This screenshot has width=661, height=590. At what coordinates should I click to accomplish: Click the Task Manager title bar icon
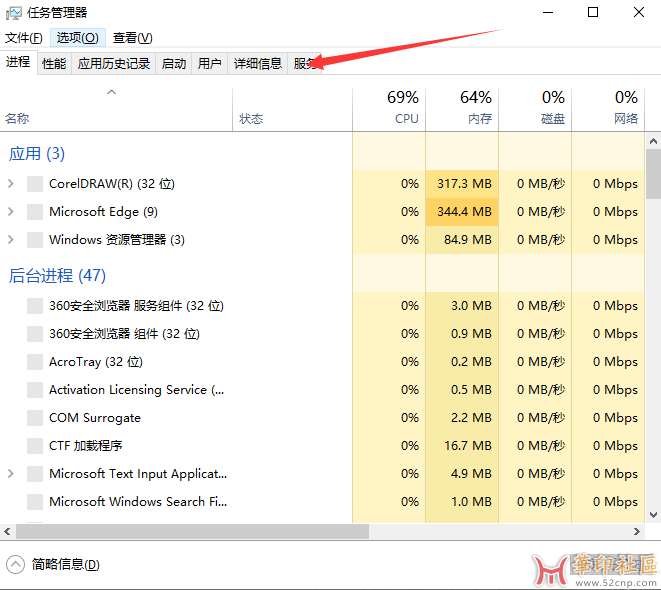13,13
